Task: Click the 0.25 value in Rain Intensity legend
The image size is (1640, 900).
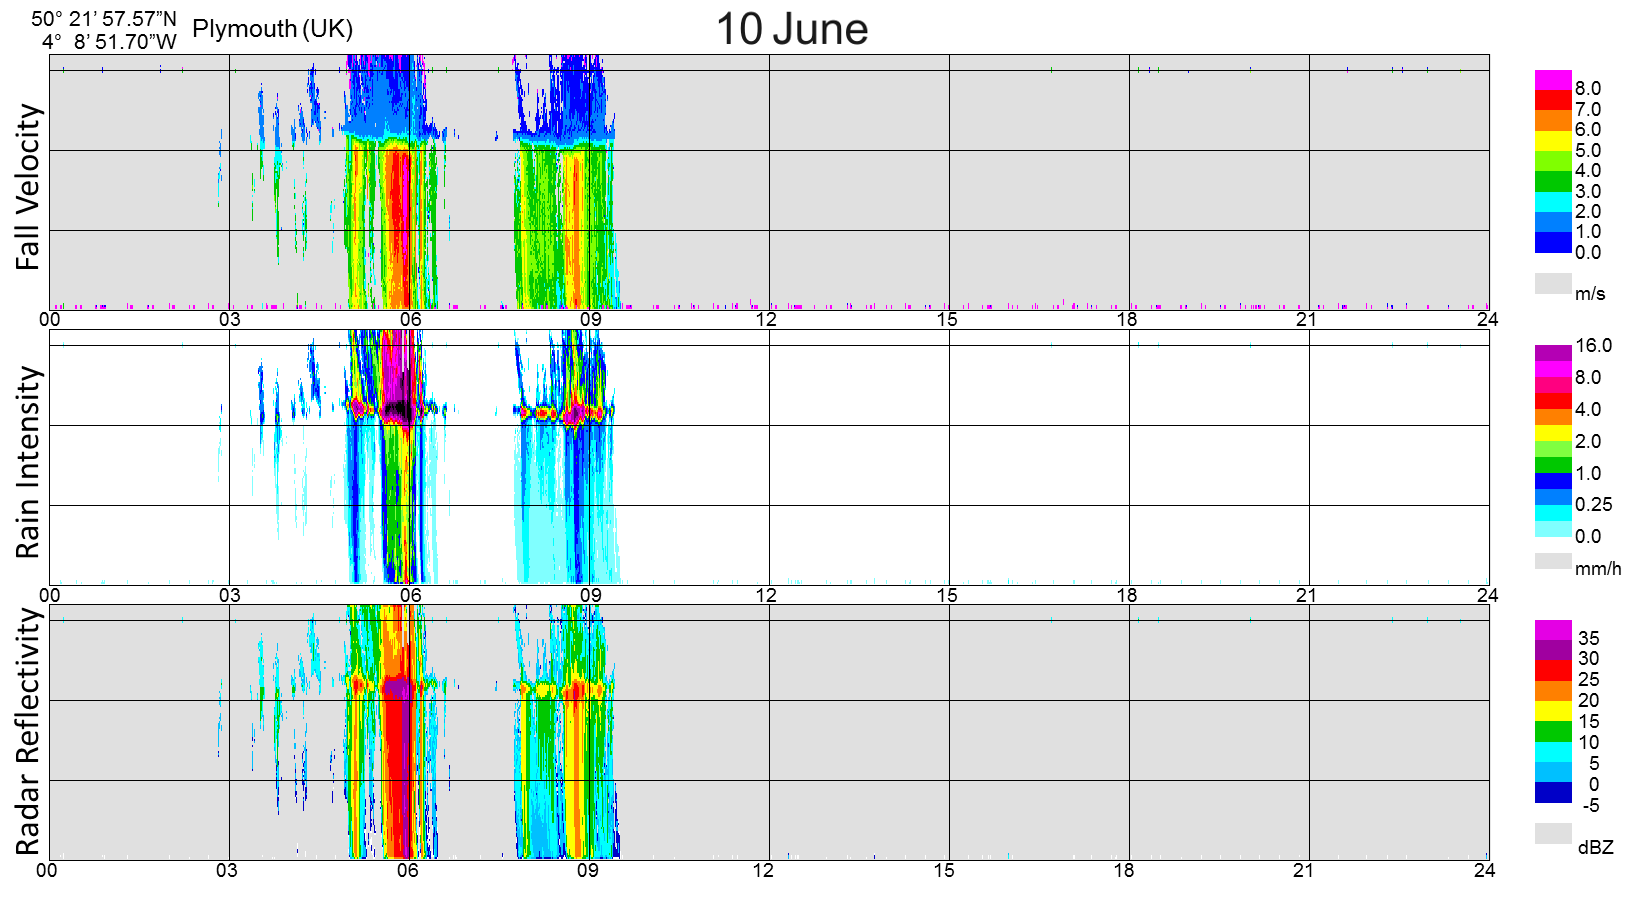Action: click(1594, 504)
